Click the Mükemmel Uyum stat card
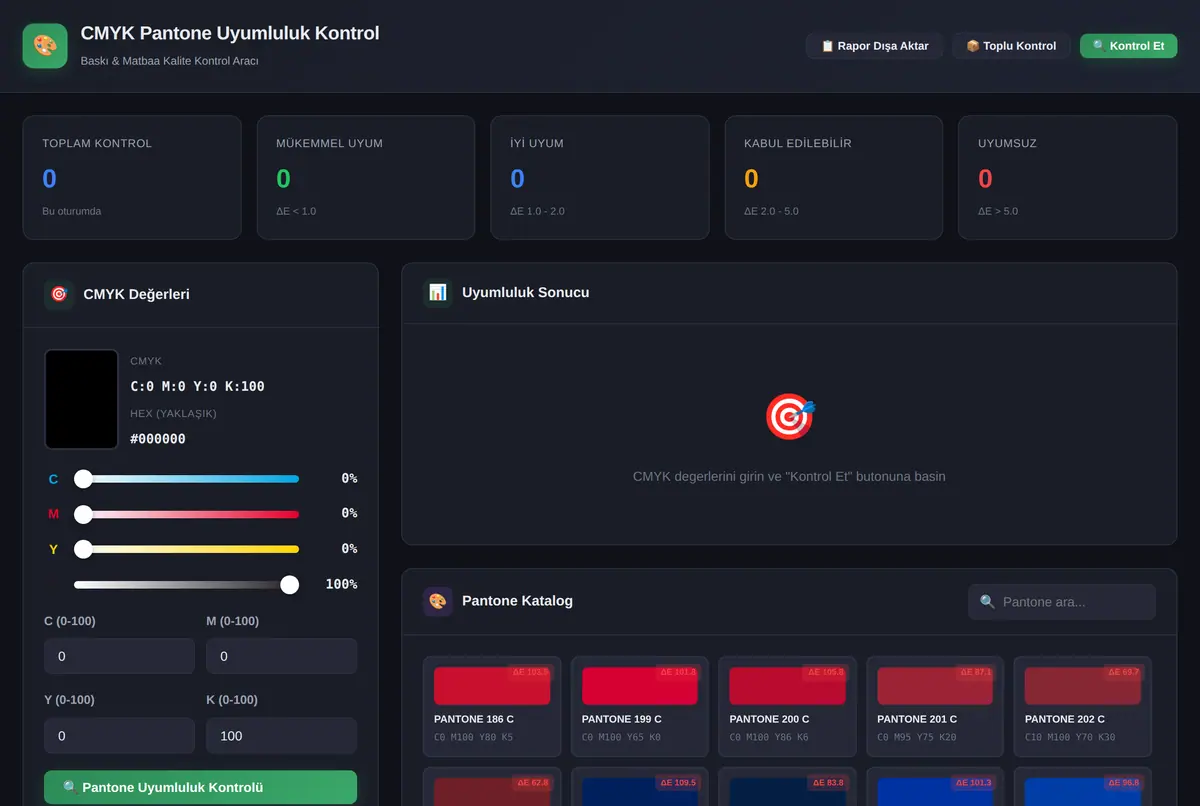 pos(366,177)
